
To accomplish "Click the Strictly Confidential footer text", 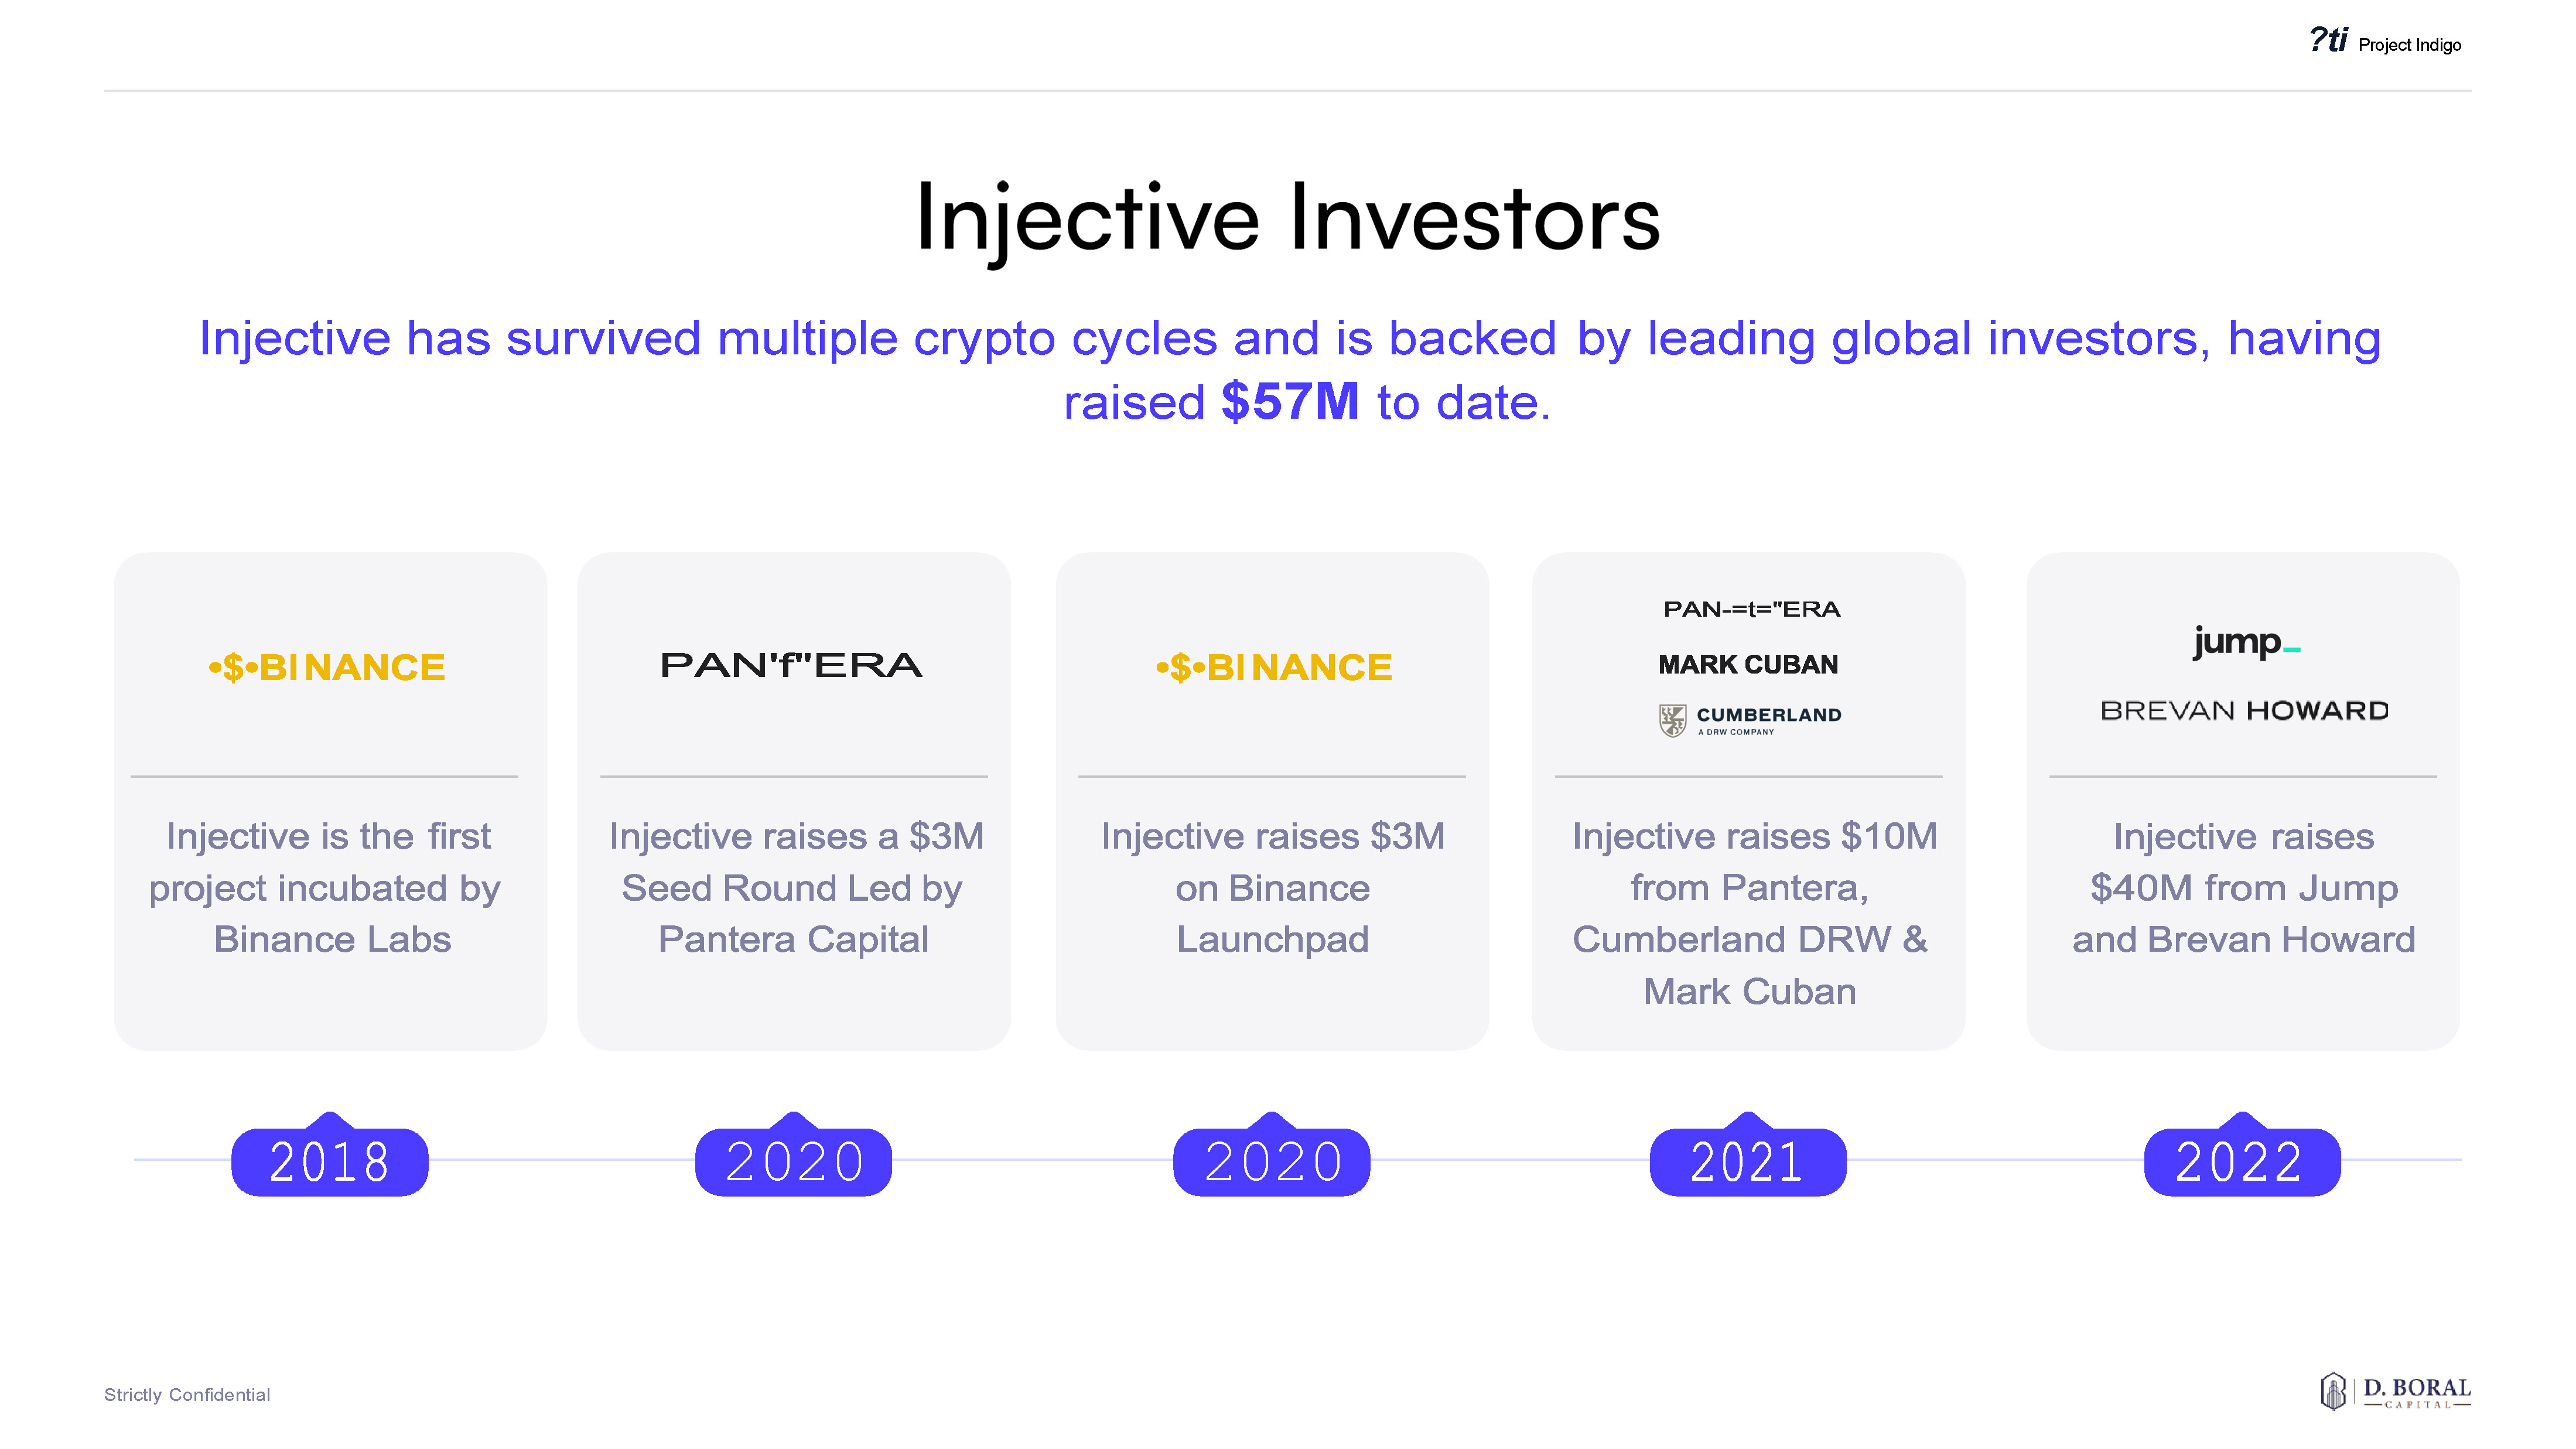I will pos(187,1395).
